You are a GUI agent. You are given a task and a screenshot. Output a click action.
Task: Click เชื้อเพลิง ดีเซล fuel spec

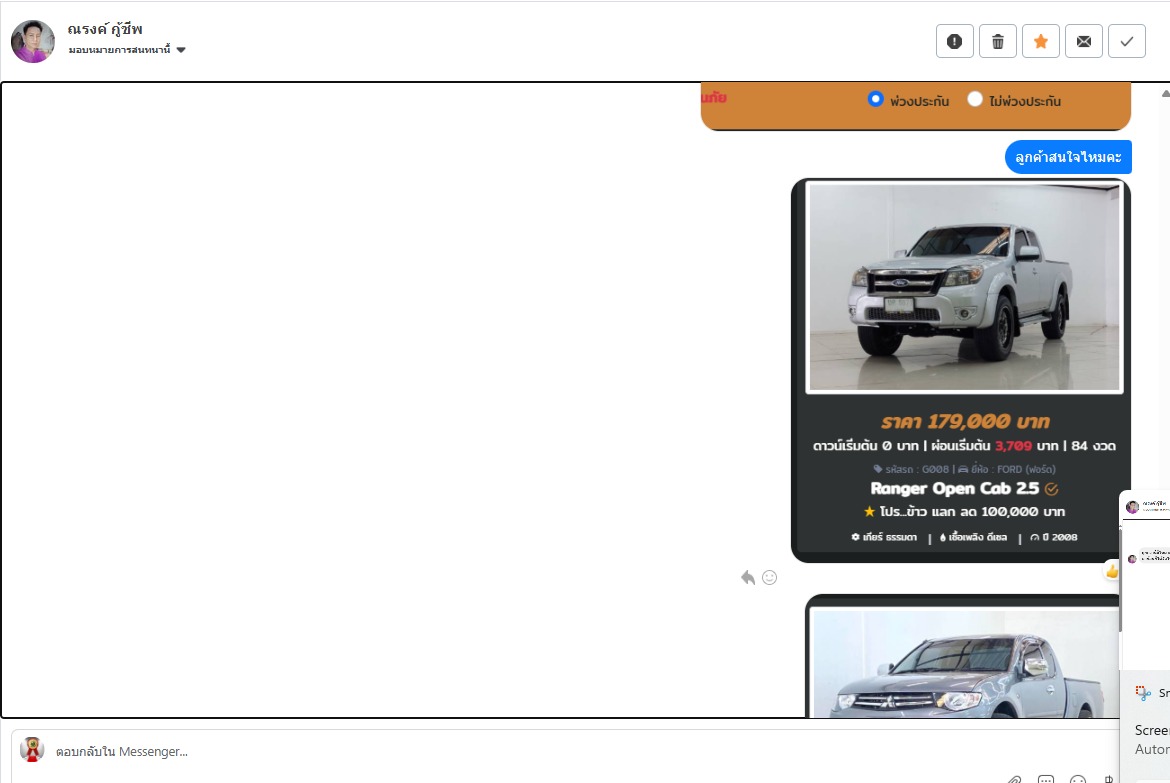click(973, 537)
